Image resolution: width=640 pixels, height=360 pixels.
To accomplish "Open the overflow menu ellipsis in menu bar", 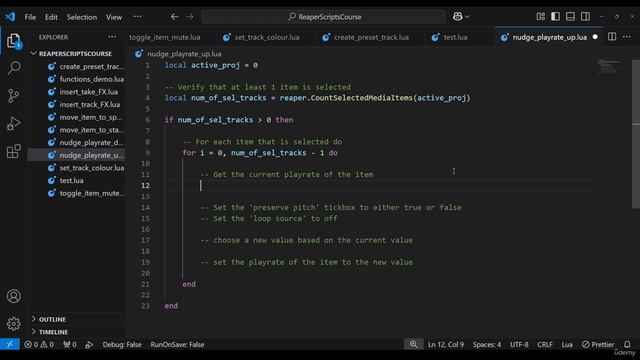I will pyautogui.click(x=138, y=17).
